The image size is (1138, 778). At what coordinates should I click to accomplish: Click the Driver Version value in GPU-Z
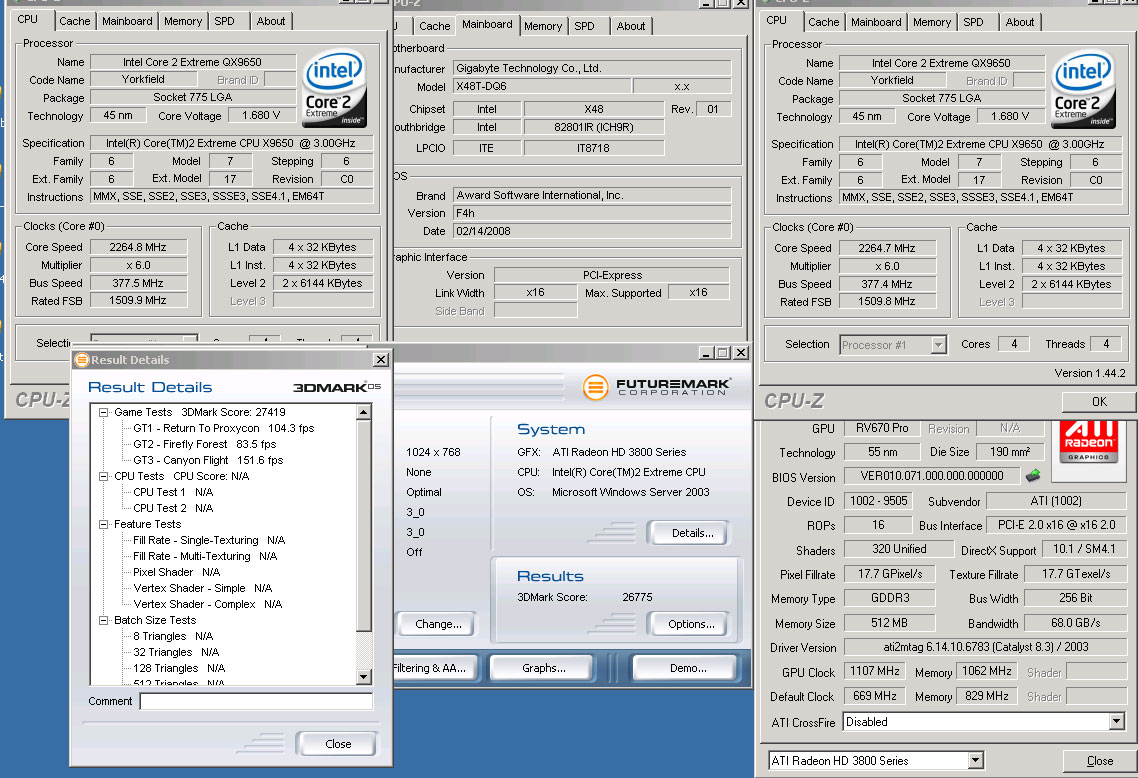point(985,647)
